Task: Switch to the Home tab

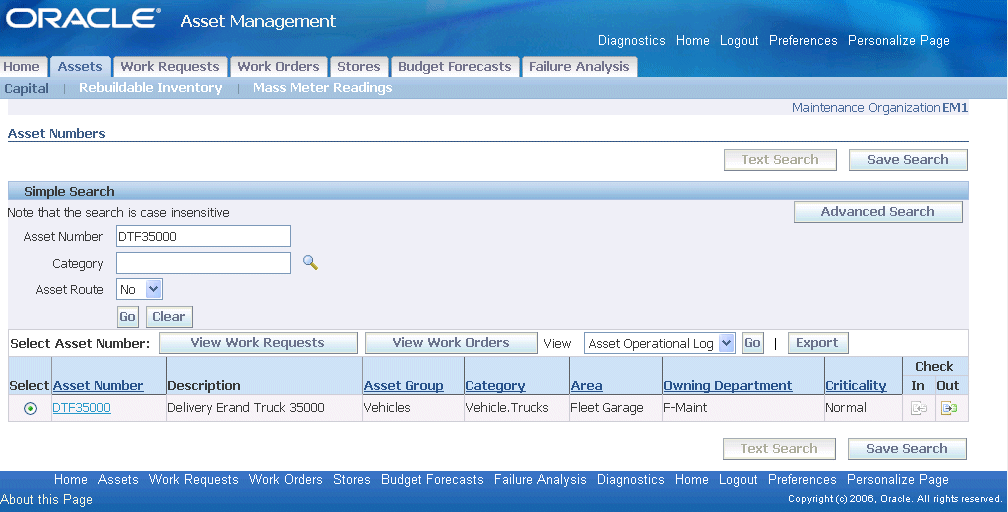Action: (x=22, y=66)
